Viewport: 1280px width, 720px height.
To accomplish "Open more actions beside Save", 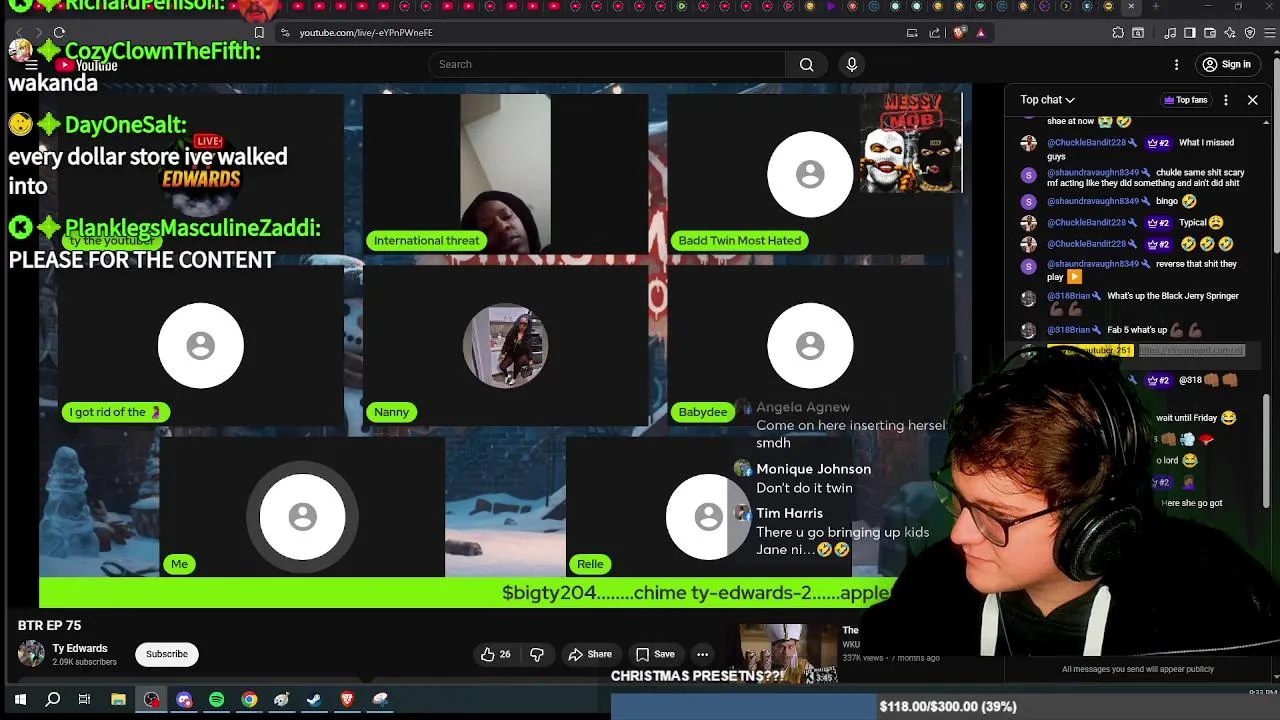I will point(702,654).
